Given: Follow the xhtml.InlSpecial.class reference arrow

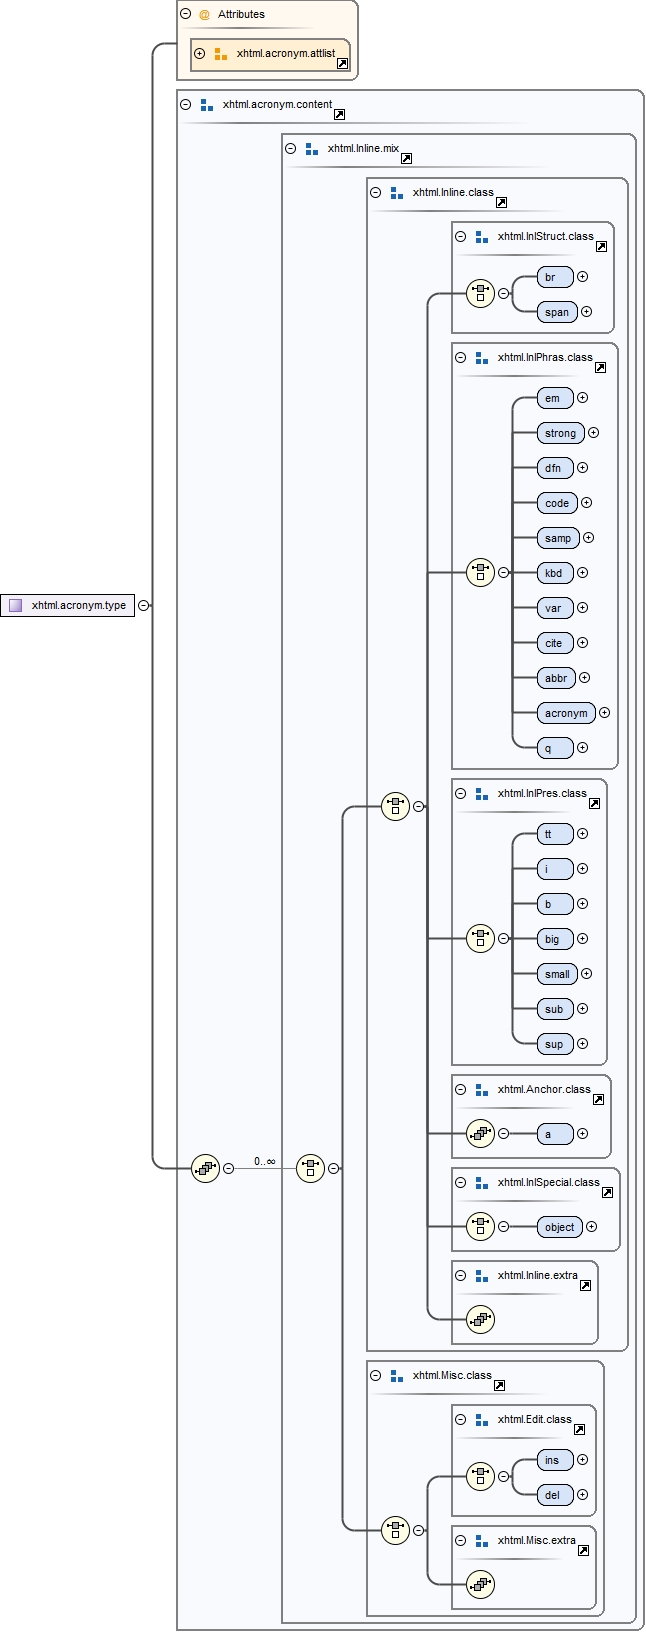Looking at the screenshot, I should click(x=607, y=1192).
